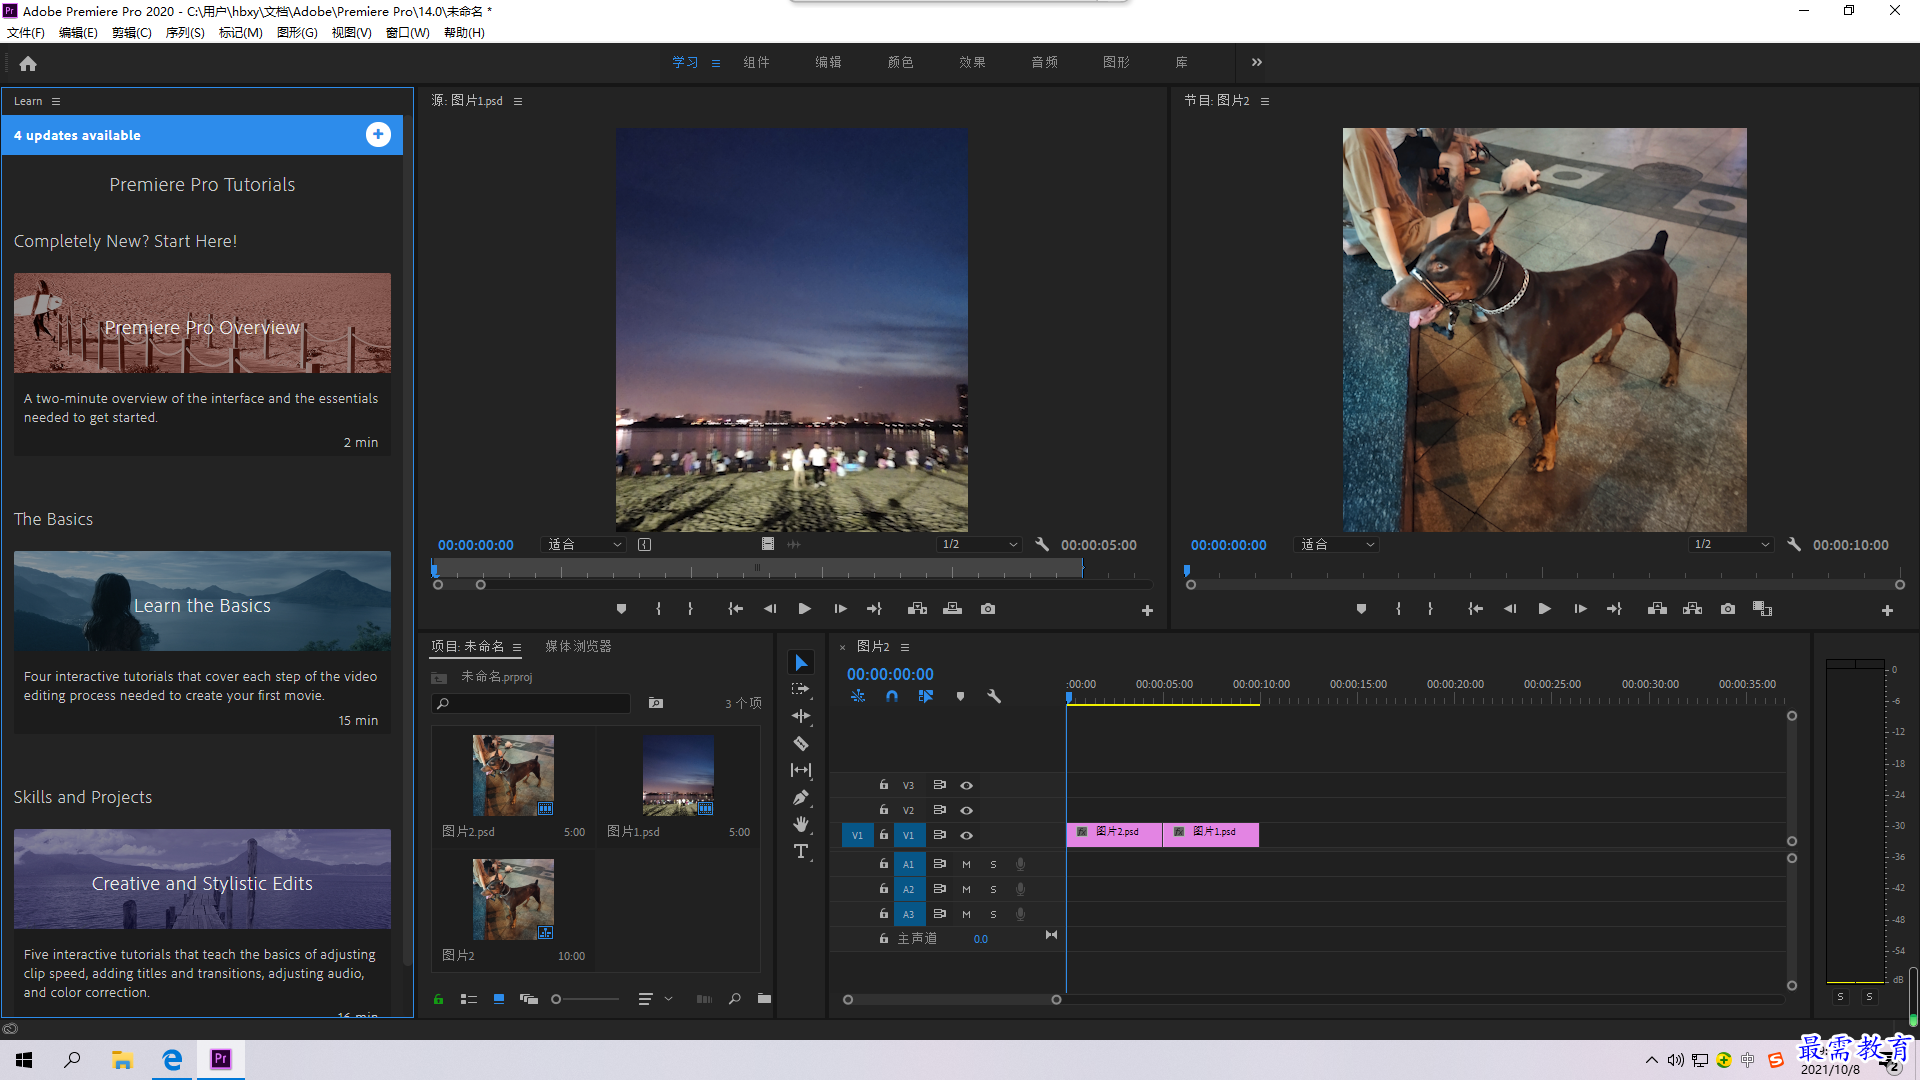
Task: Open source monitor playback resolution 1/2 dropdown
Action: click(979, 545)
